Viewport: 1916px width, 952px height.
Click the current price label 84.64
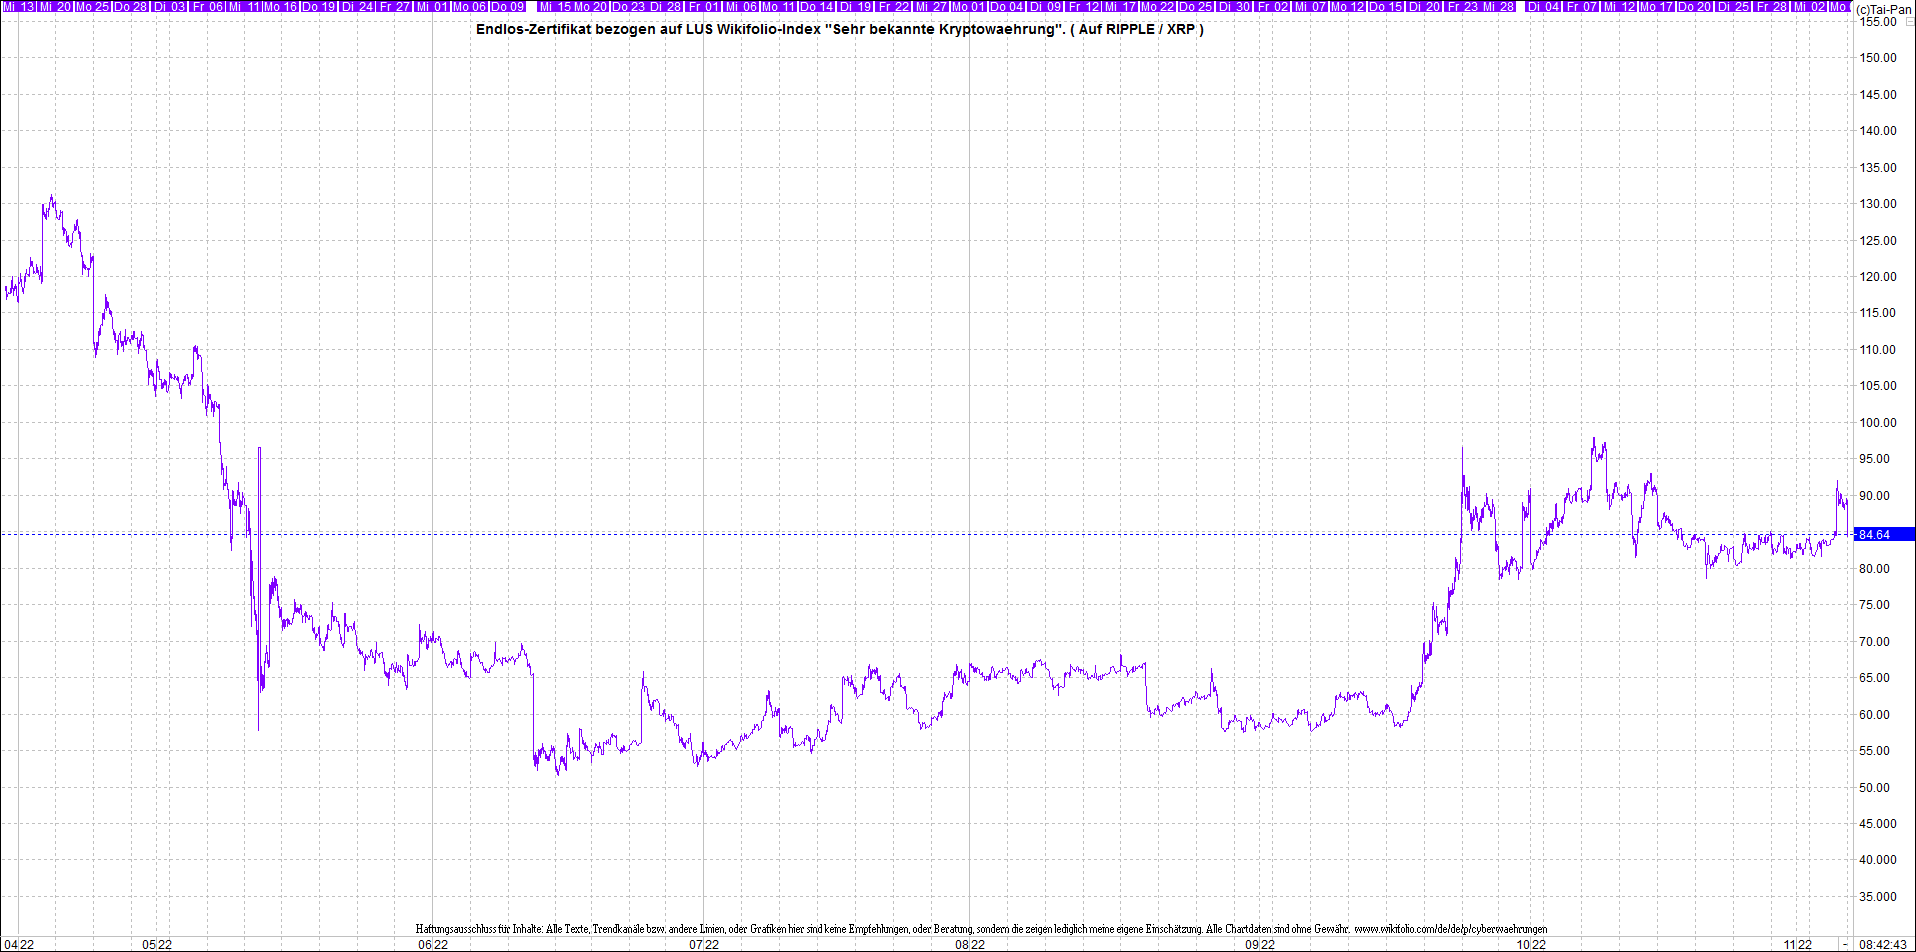(x=1884, y=534)
